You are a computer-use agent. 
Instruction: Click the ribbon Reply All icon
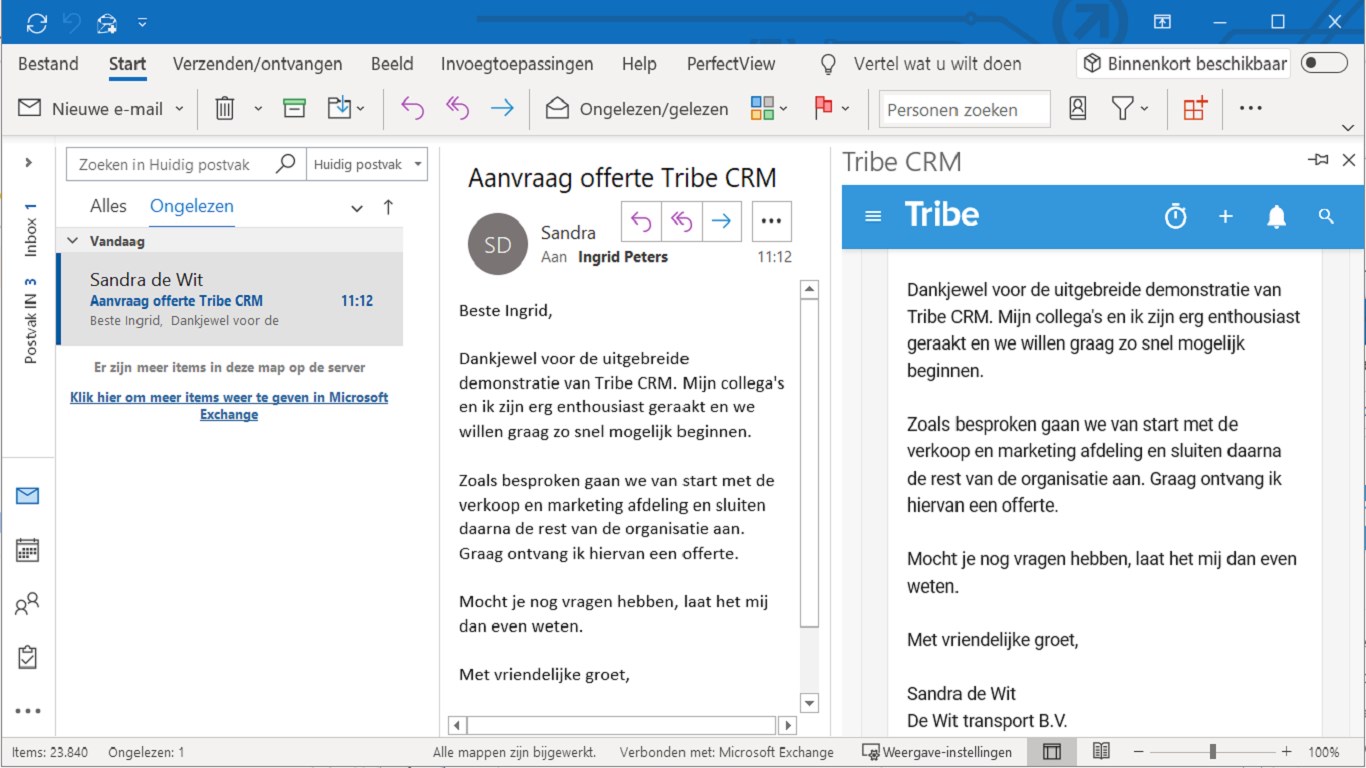coord(457,109)
